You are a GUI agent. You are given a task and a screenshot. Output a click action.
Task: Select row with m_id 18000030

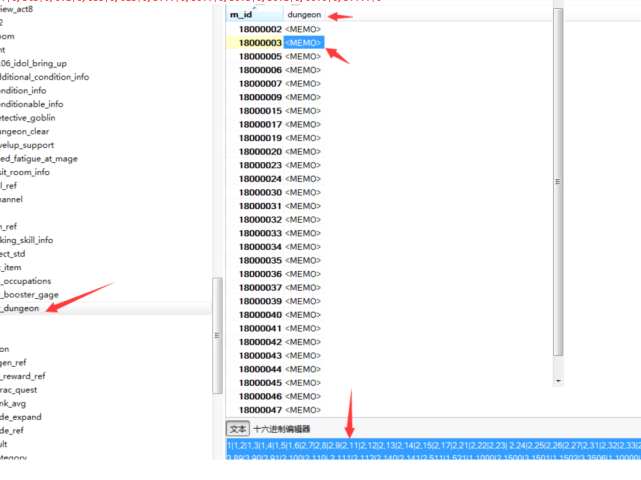coord(260,192)
